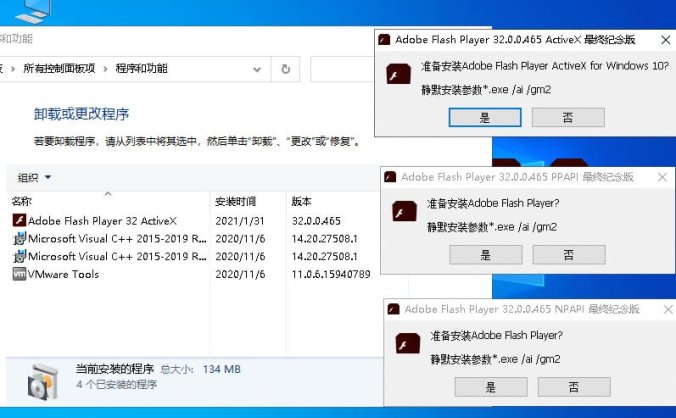Open the 组织 organize dropdown menu
Image resolution: width=676 pixels, height=418 pixels.
coord(34,178)
